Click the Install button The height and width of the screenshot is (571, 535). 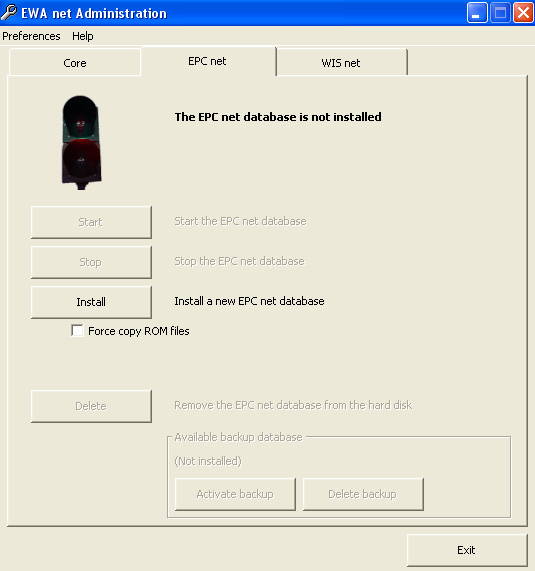(x=91, y=302)
